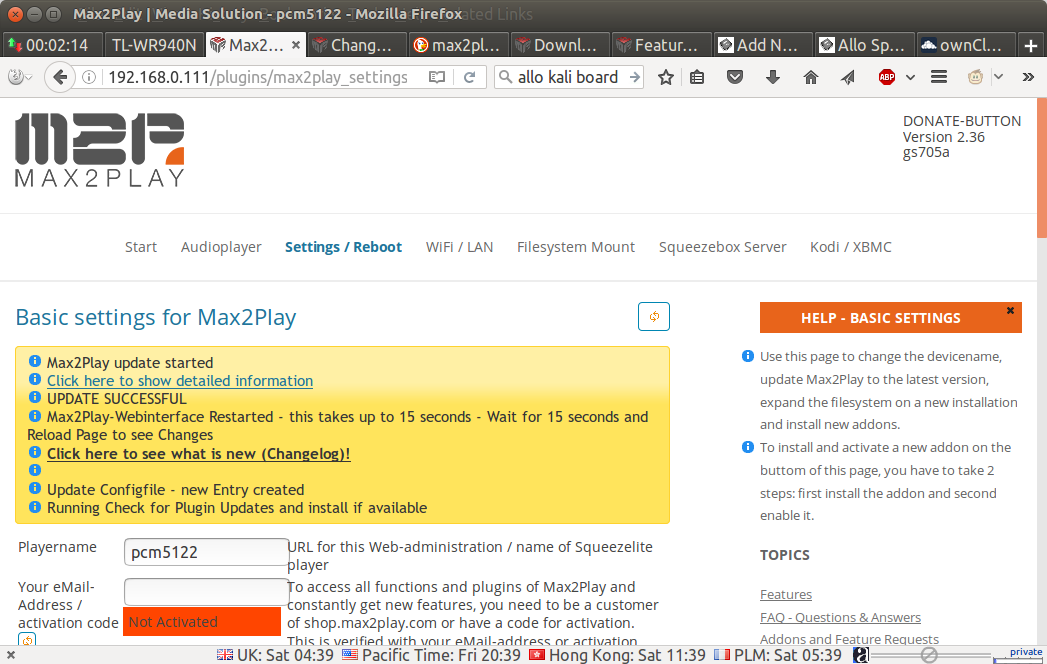The width and height of the screenshot is (1047, 664).
Task: Open the monkey extension dropdown arrow
Action: (998, 77)
